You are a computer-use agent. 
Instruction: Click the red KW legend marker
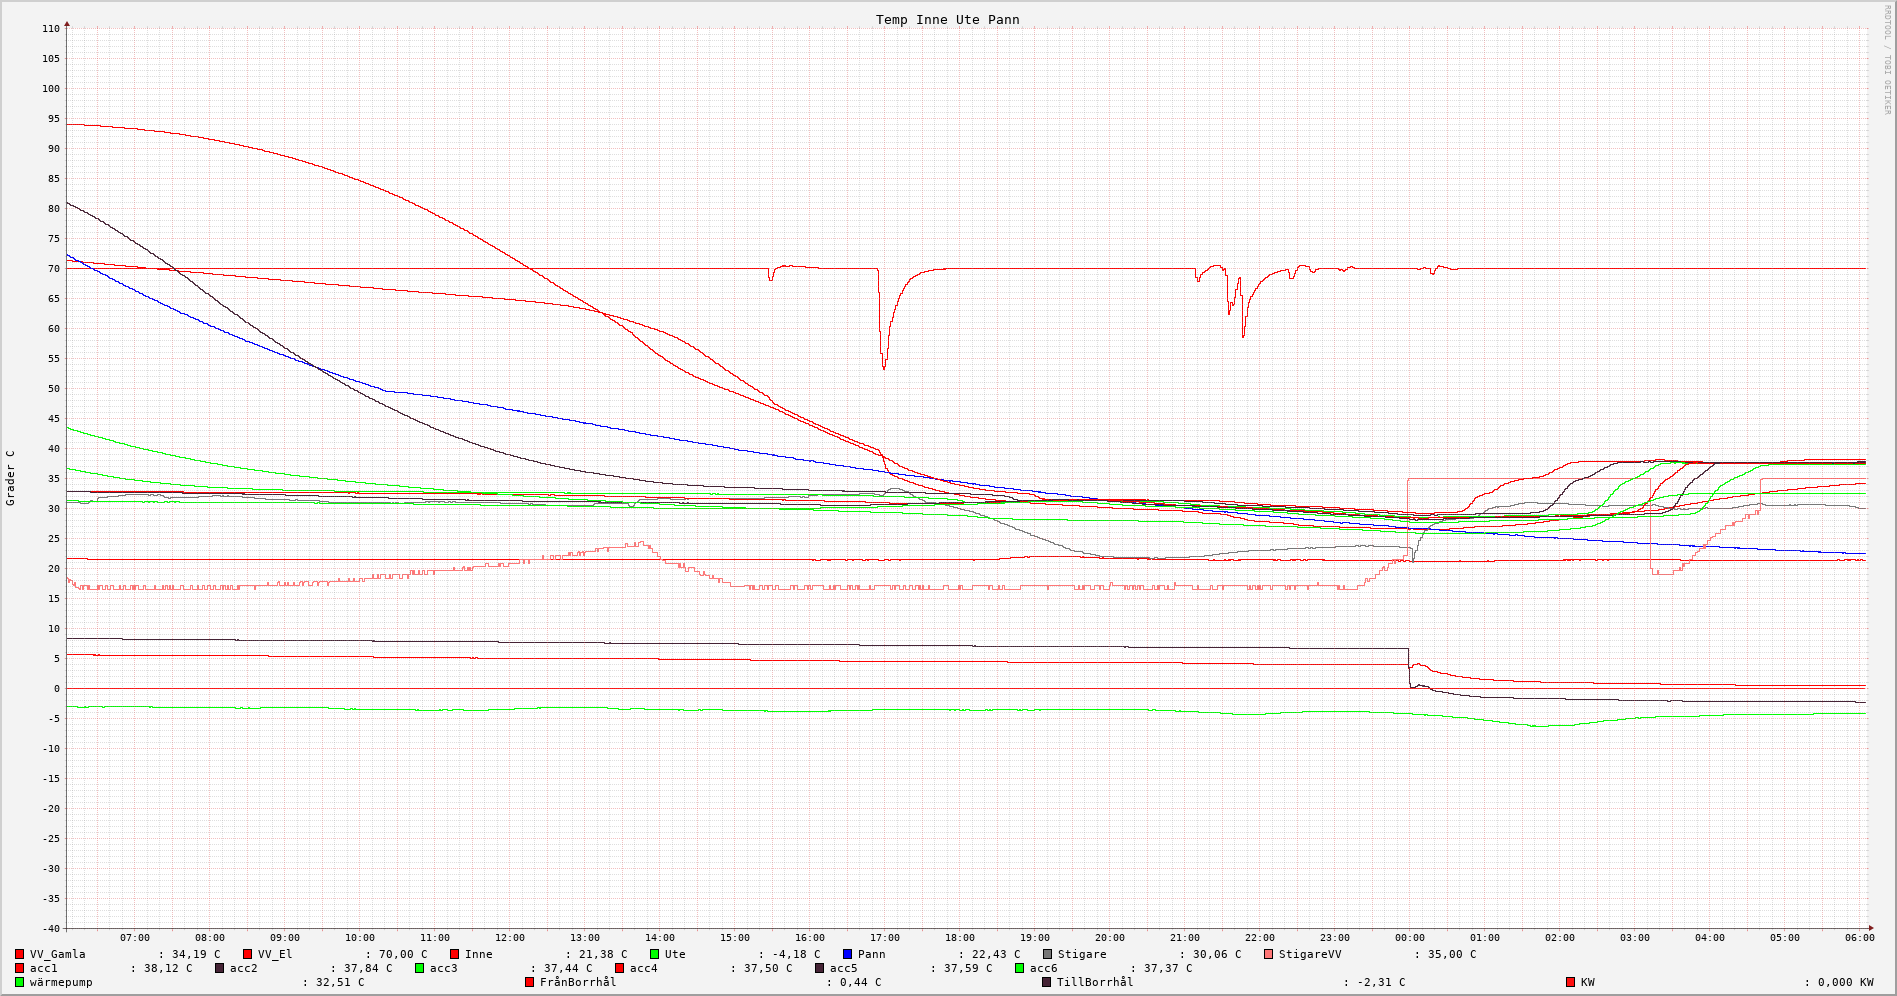[1570, 982]
